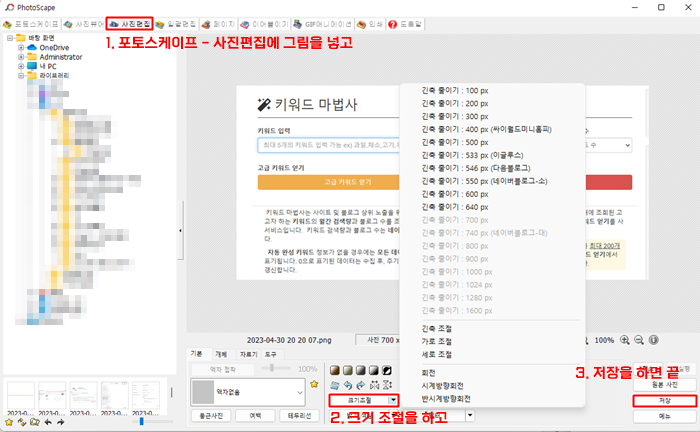Click the 여백 margin button
The image size is (700, 432).
[255, 415]
